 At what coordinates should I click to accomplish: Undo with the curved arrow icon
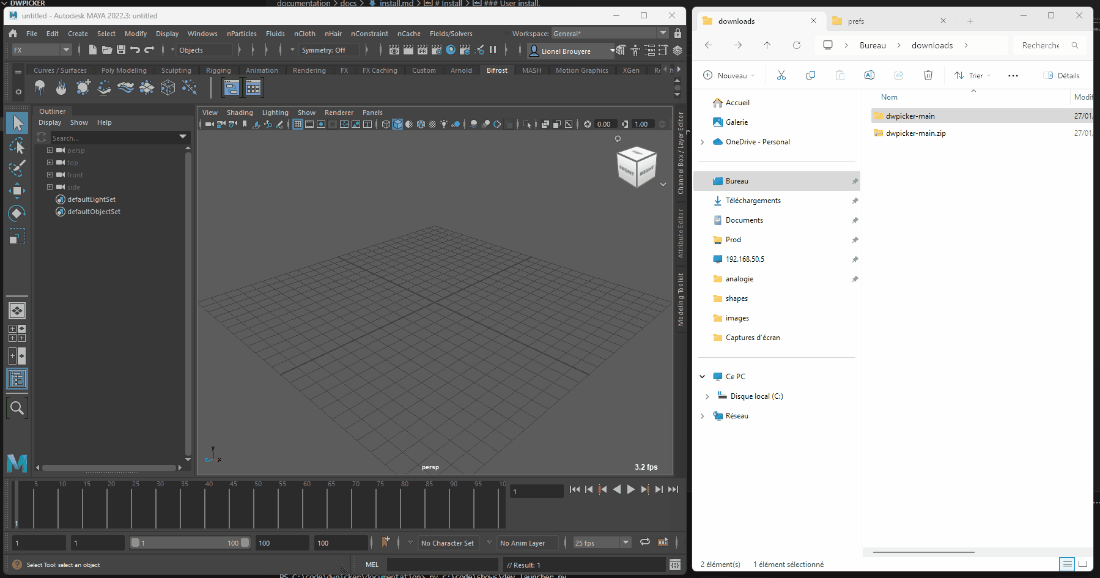pyautogui.click(x=135, y=50)
